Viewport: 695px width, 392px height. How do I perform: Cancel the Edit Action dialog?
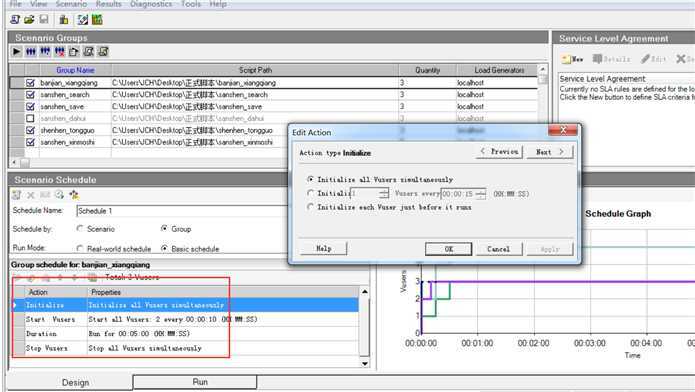point(499,249)
